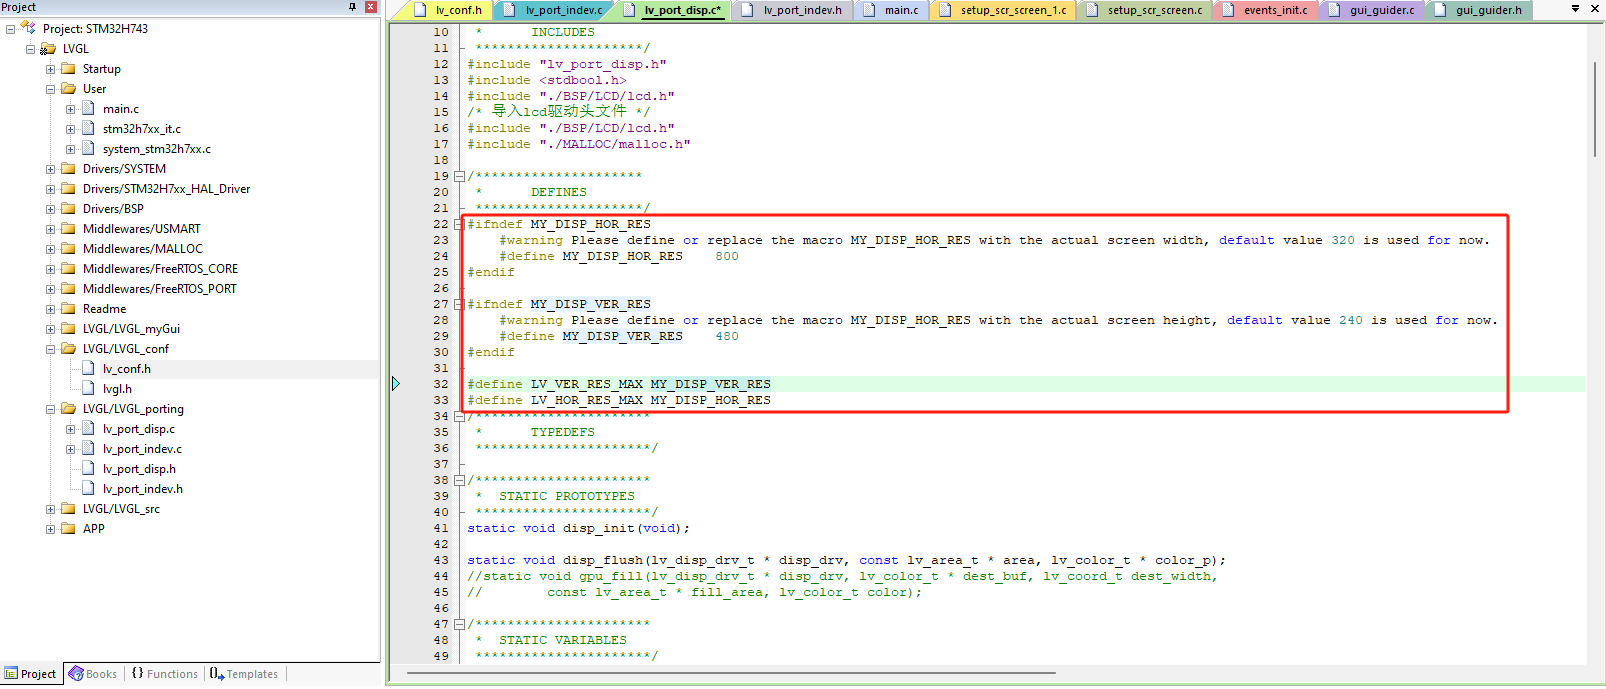Fold the #ifndef block at line 22
Image resolution: width=1606 pixels, height=689 pixels.
pos(459,224)
